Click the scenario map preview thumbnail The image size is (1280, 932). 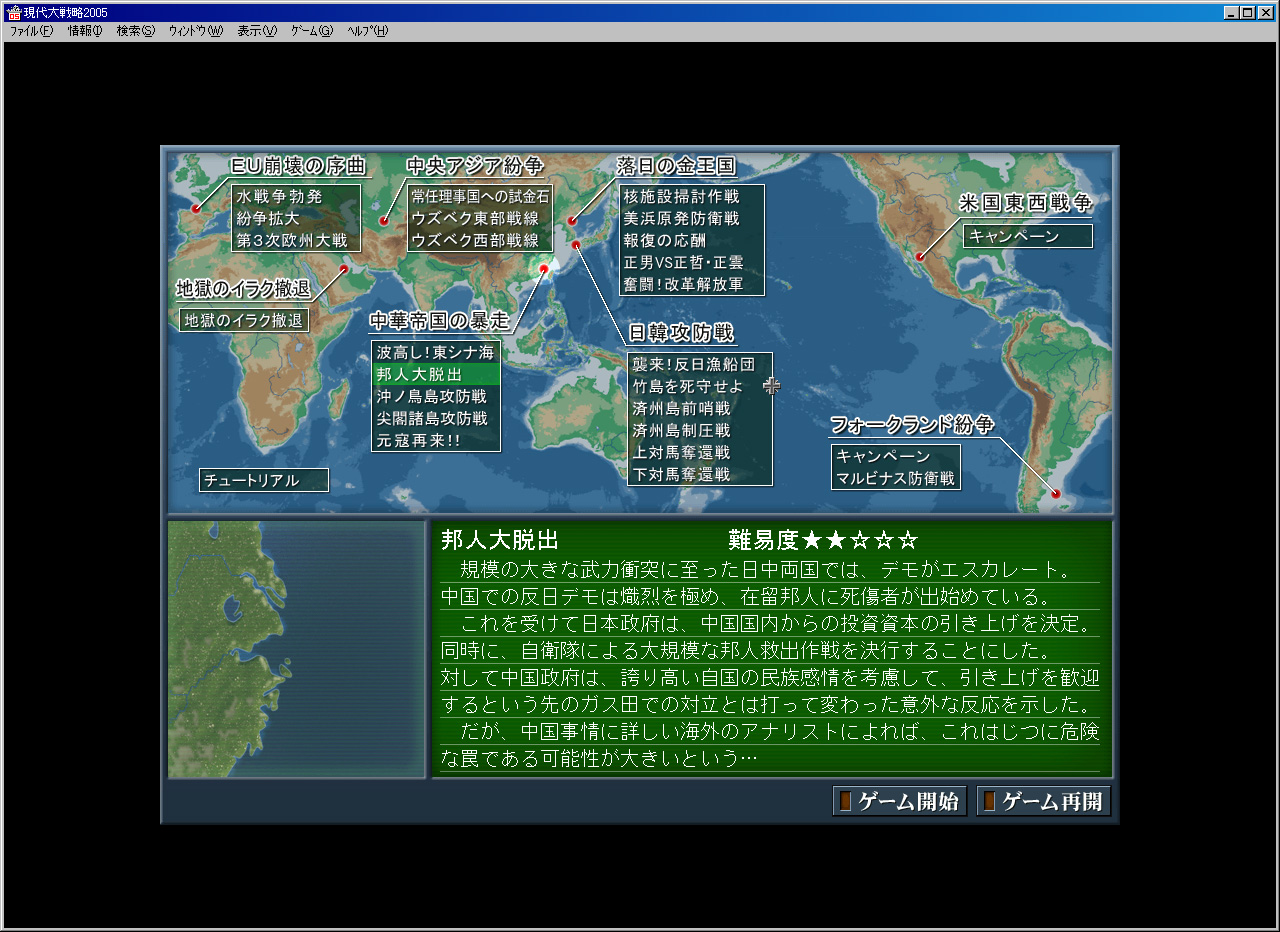(x=297, y=649)
